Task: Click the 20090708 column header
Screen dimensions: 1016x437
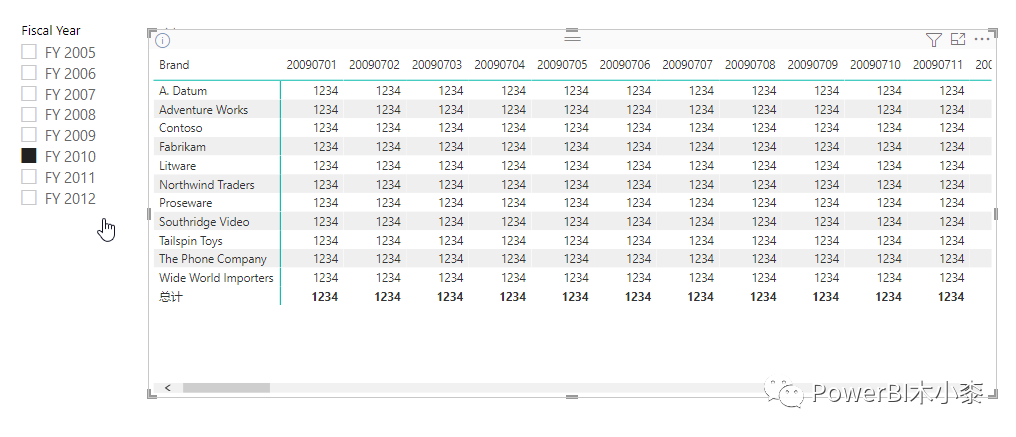Action: (x=750, y=65)
